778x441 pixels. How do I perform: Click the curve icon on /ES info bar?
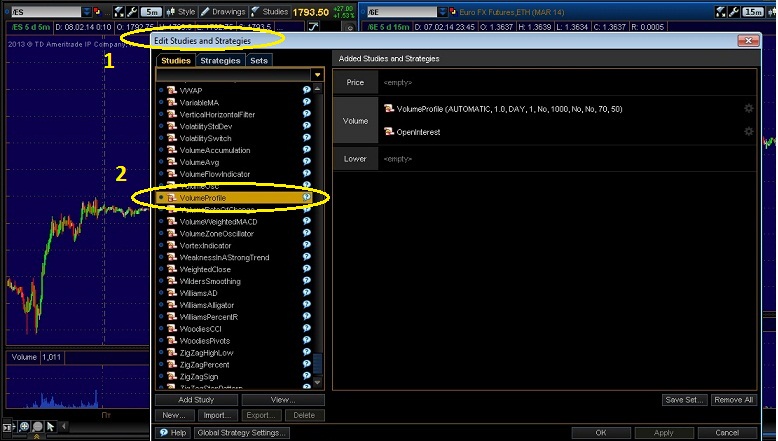tap(313, 27)
